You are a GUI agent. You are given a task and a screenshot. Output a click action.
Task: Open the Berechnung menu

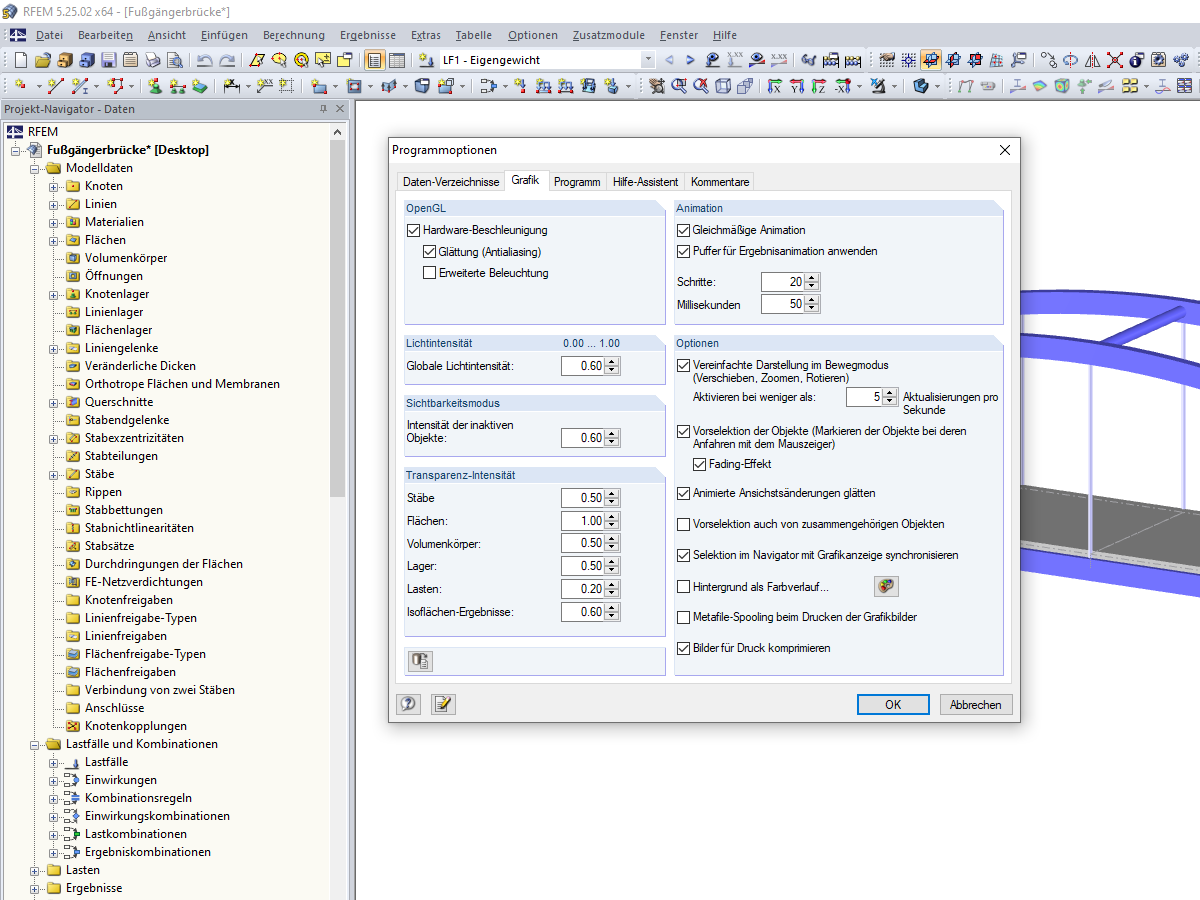(294, 35)
